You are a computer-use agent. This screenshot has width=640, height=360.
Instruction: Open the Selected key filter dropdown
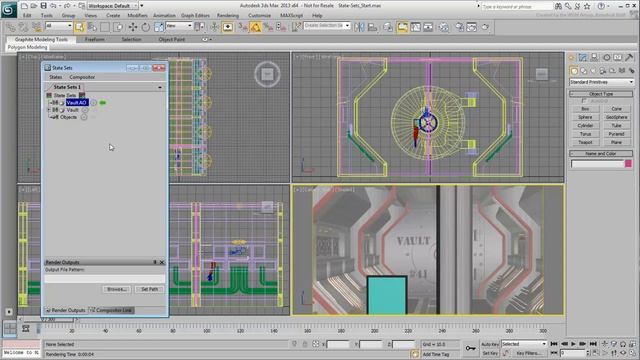pos(524,344)
